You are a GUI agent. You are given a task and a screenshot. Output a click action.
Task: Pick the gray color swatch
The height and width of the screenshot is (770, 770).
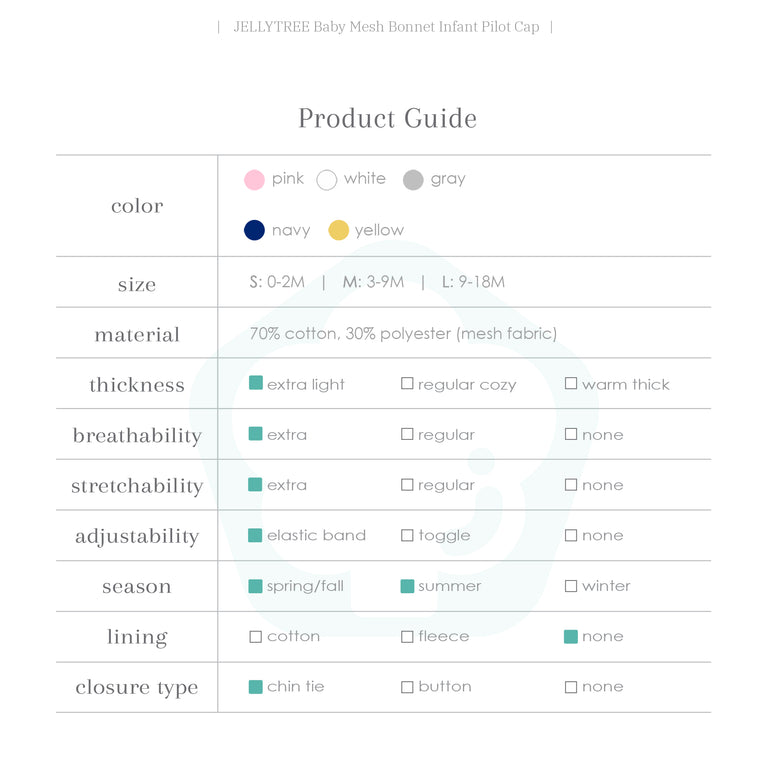tap(413, 180)
